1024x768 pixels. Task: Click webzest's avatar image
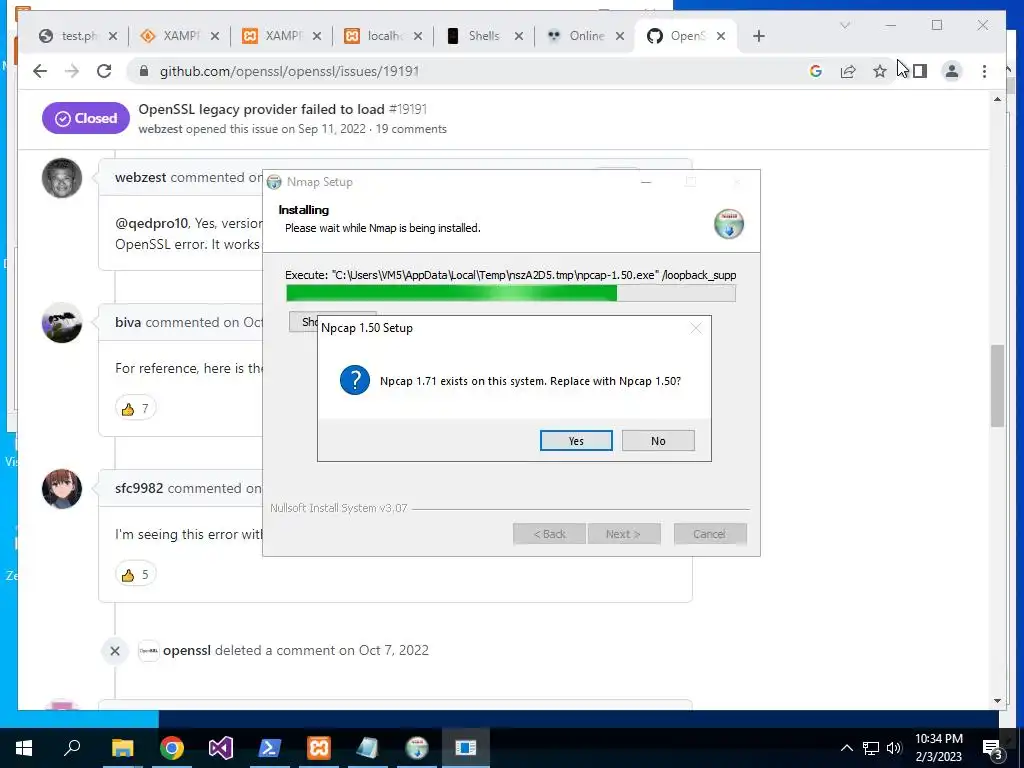pyautogui.click(x=62, y=178)
